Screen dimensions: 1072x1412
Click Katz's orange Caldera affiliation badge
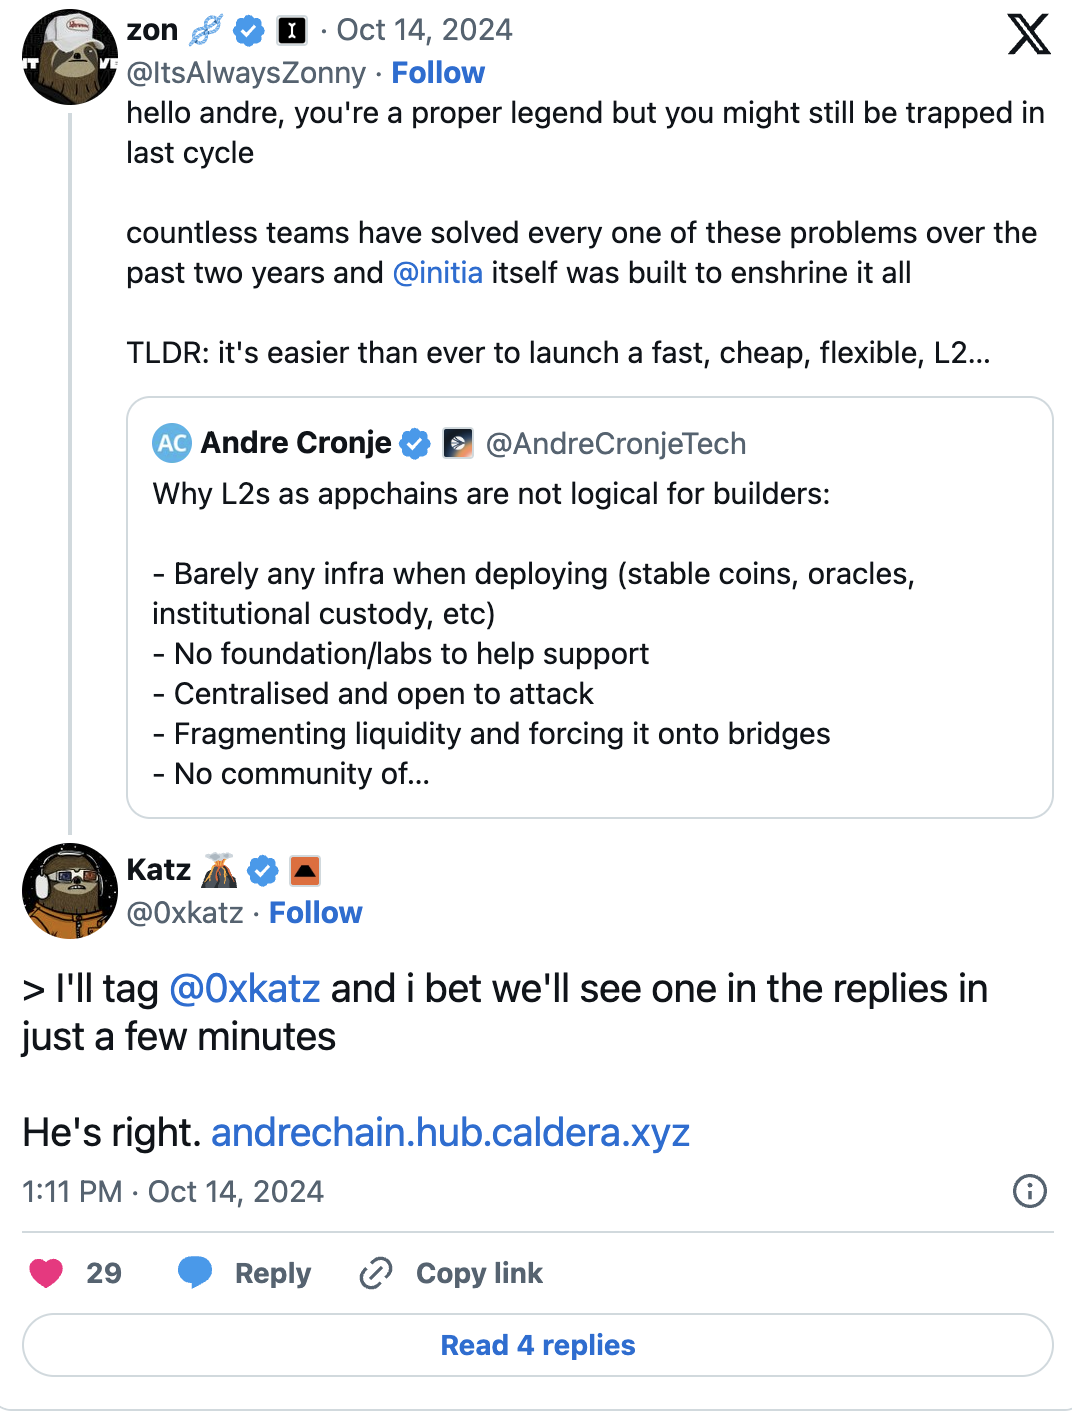point(305,871)
